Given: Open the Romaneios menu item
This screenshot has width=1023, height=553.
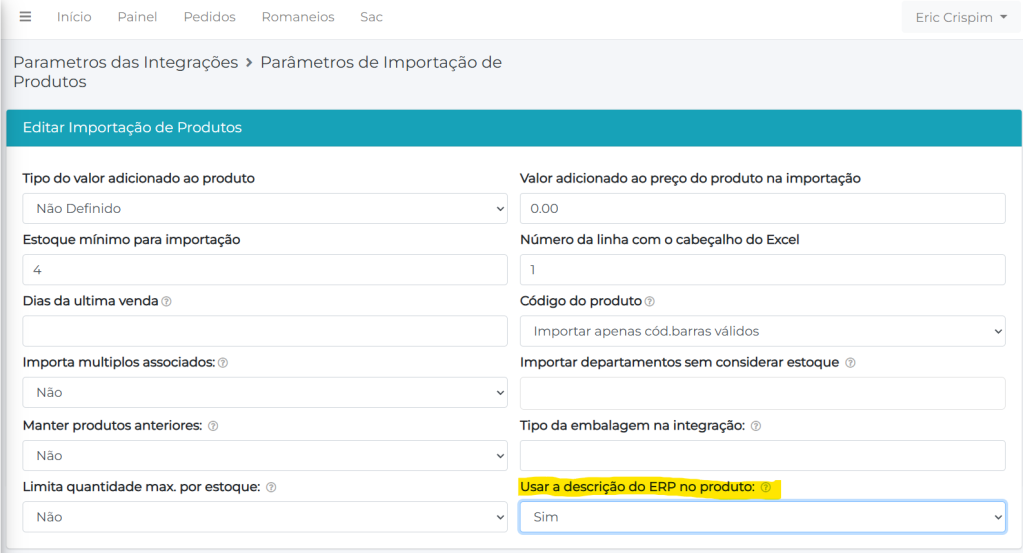Looking at the screenshot, I should [298, 17].
